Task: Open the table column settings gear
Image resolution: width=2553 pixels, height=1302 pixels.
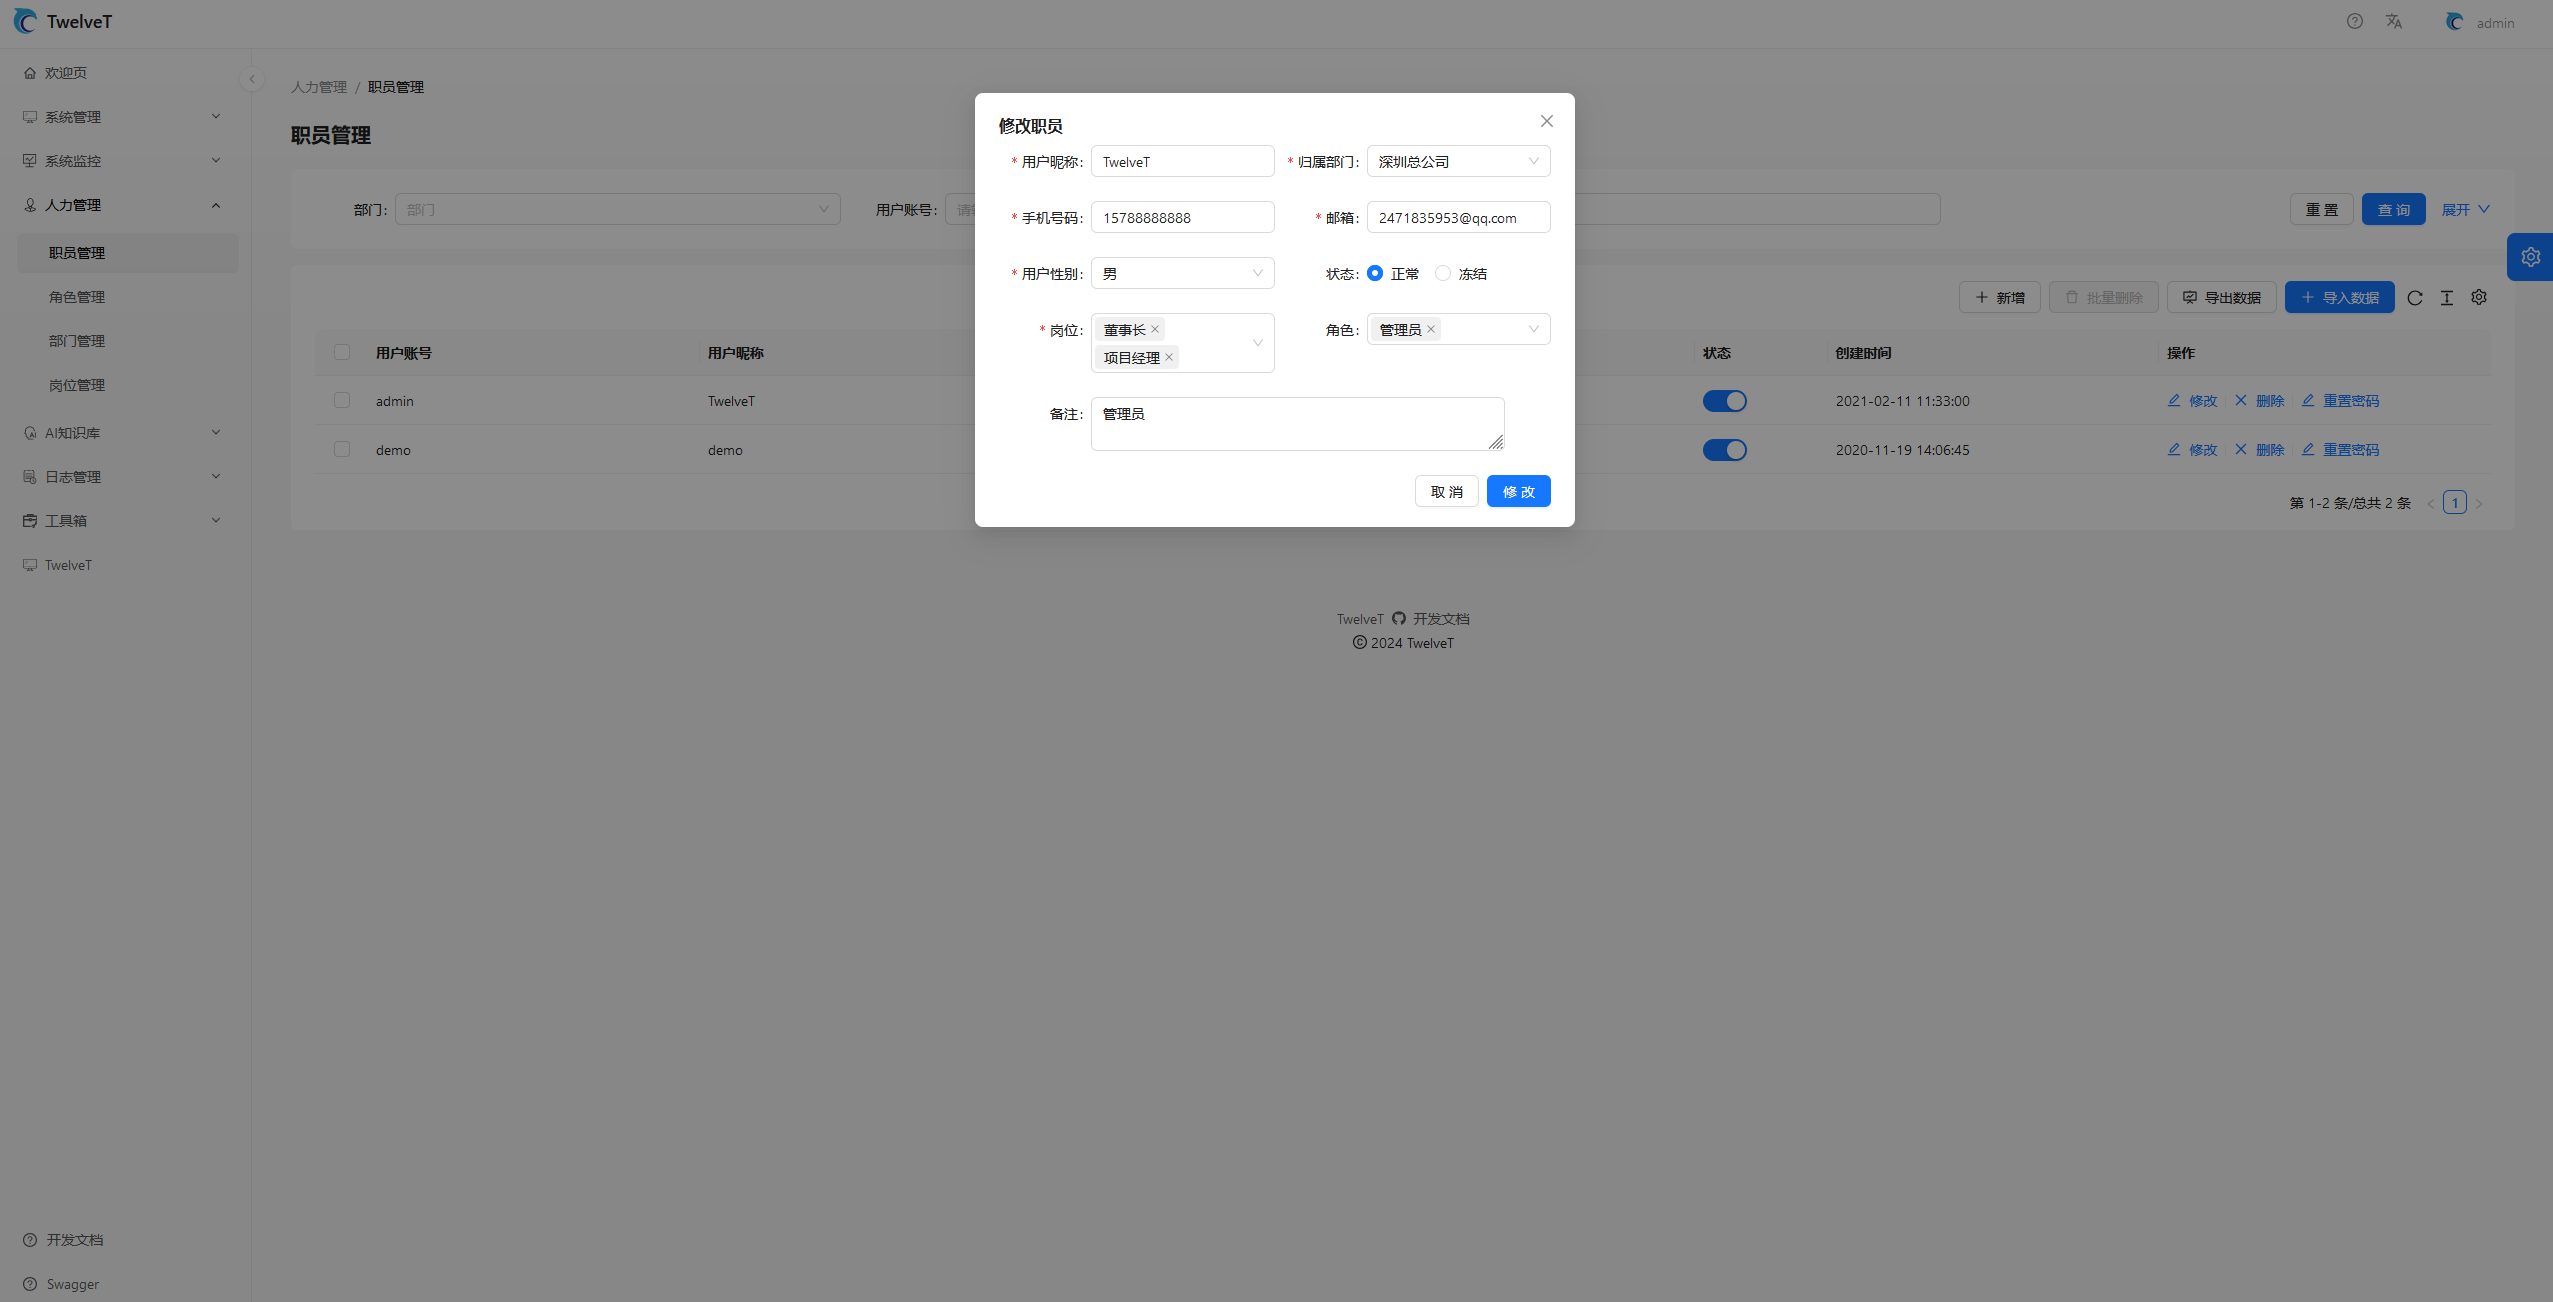Action: [x=2479, y=297]
